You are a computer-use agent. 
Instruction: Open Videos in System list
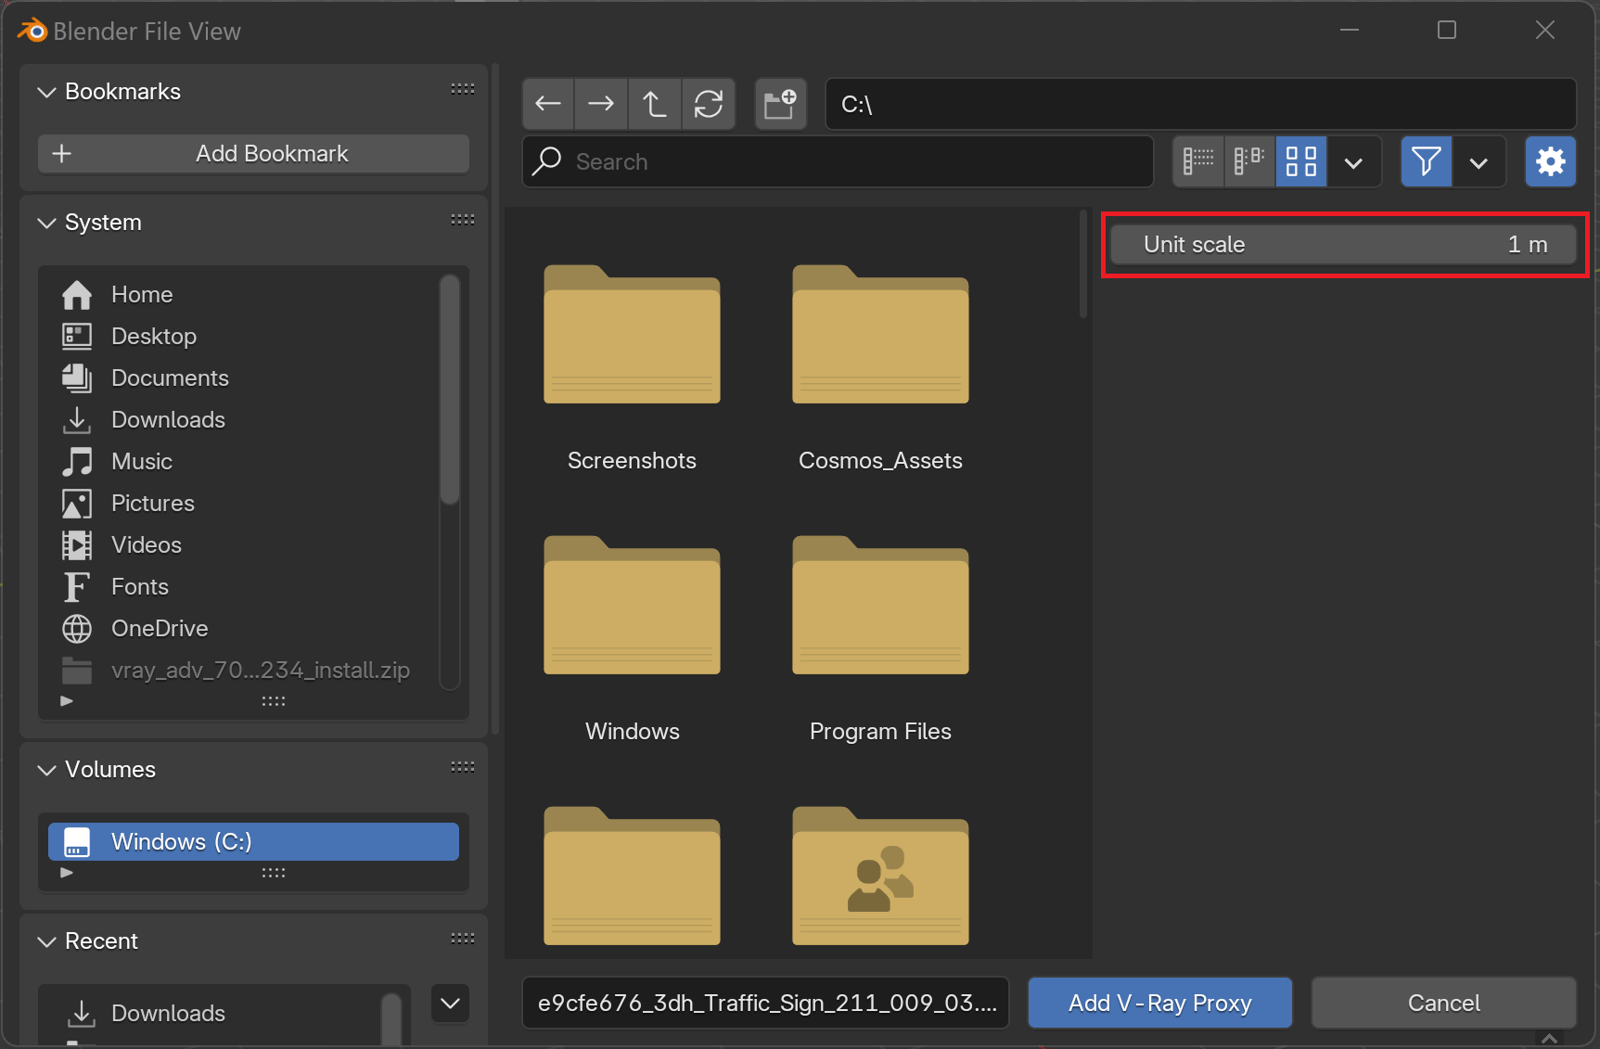pos(244,545)
